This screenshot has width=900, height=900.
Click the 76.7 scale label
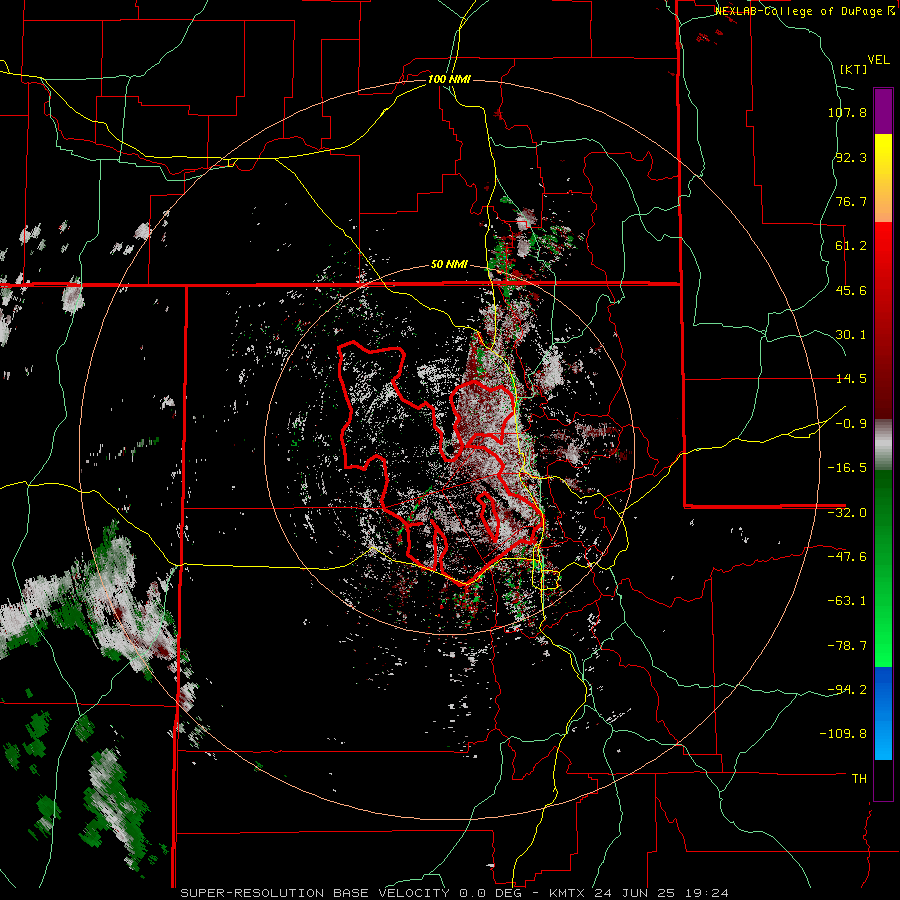coord(851,201)
